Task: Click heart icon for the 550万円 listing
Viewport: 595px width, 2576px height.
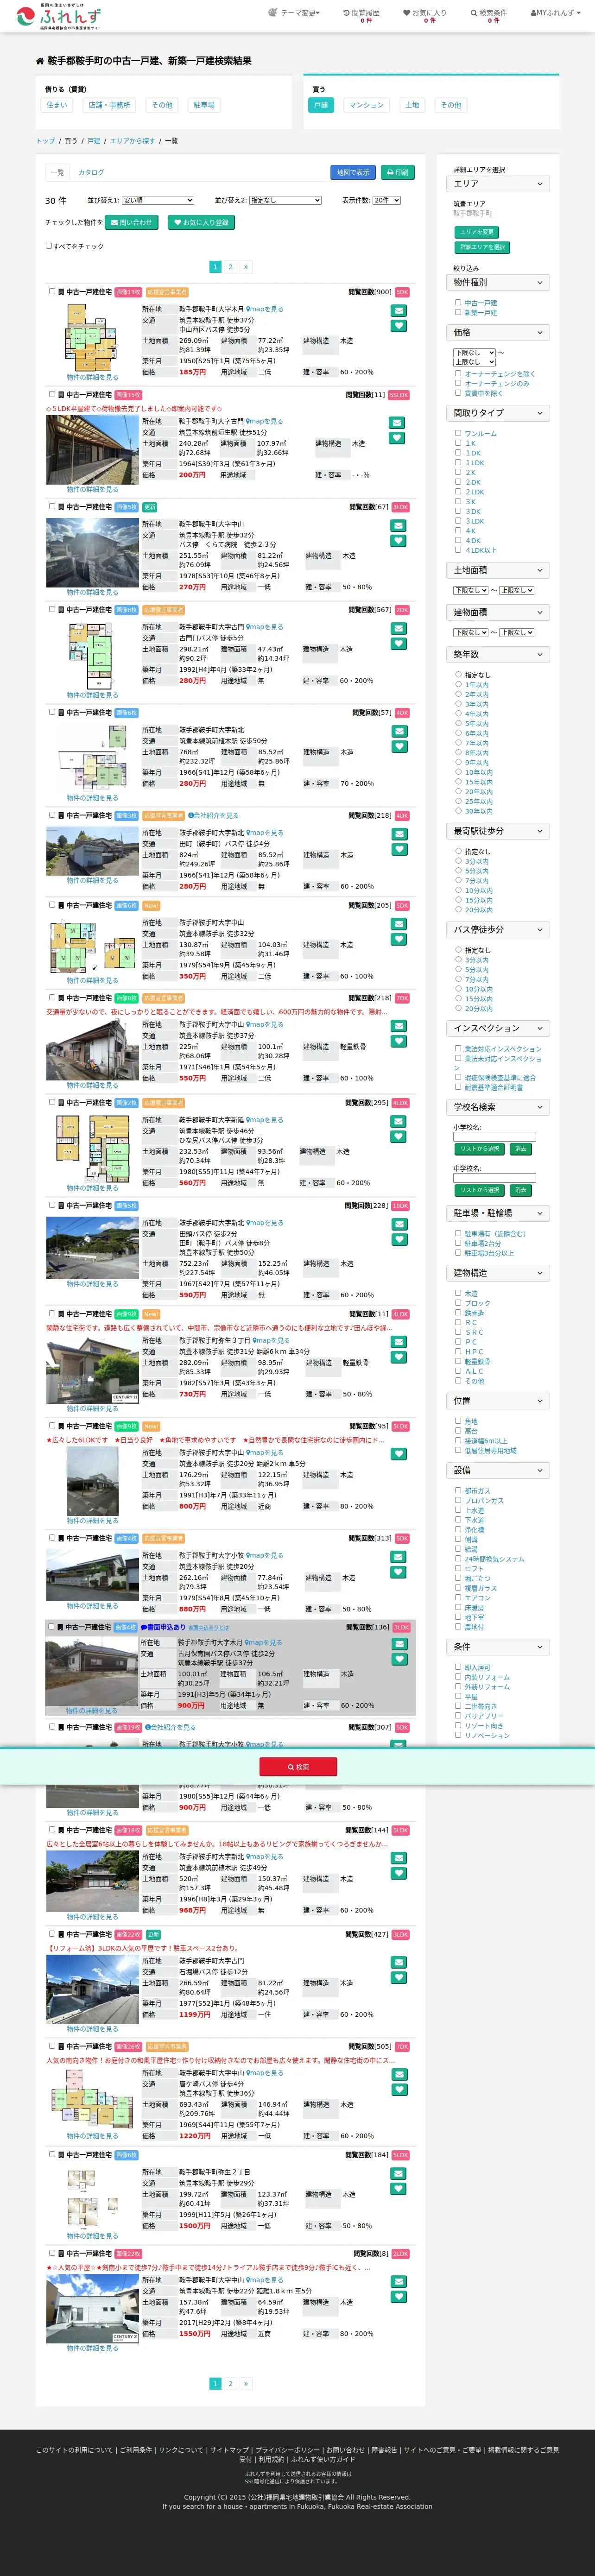Action: click(x=398, y=1041)
